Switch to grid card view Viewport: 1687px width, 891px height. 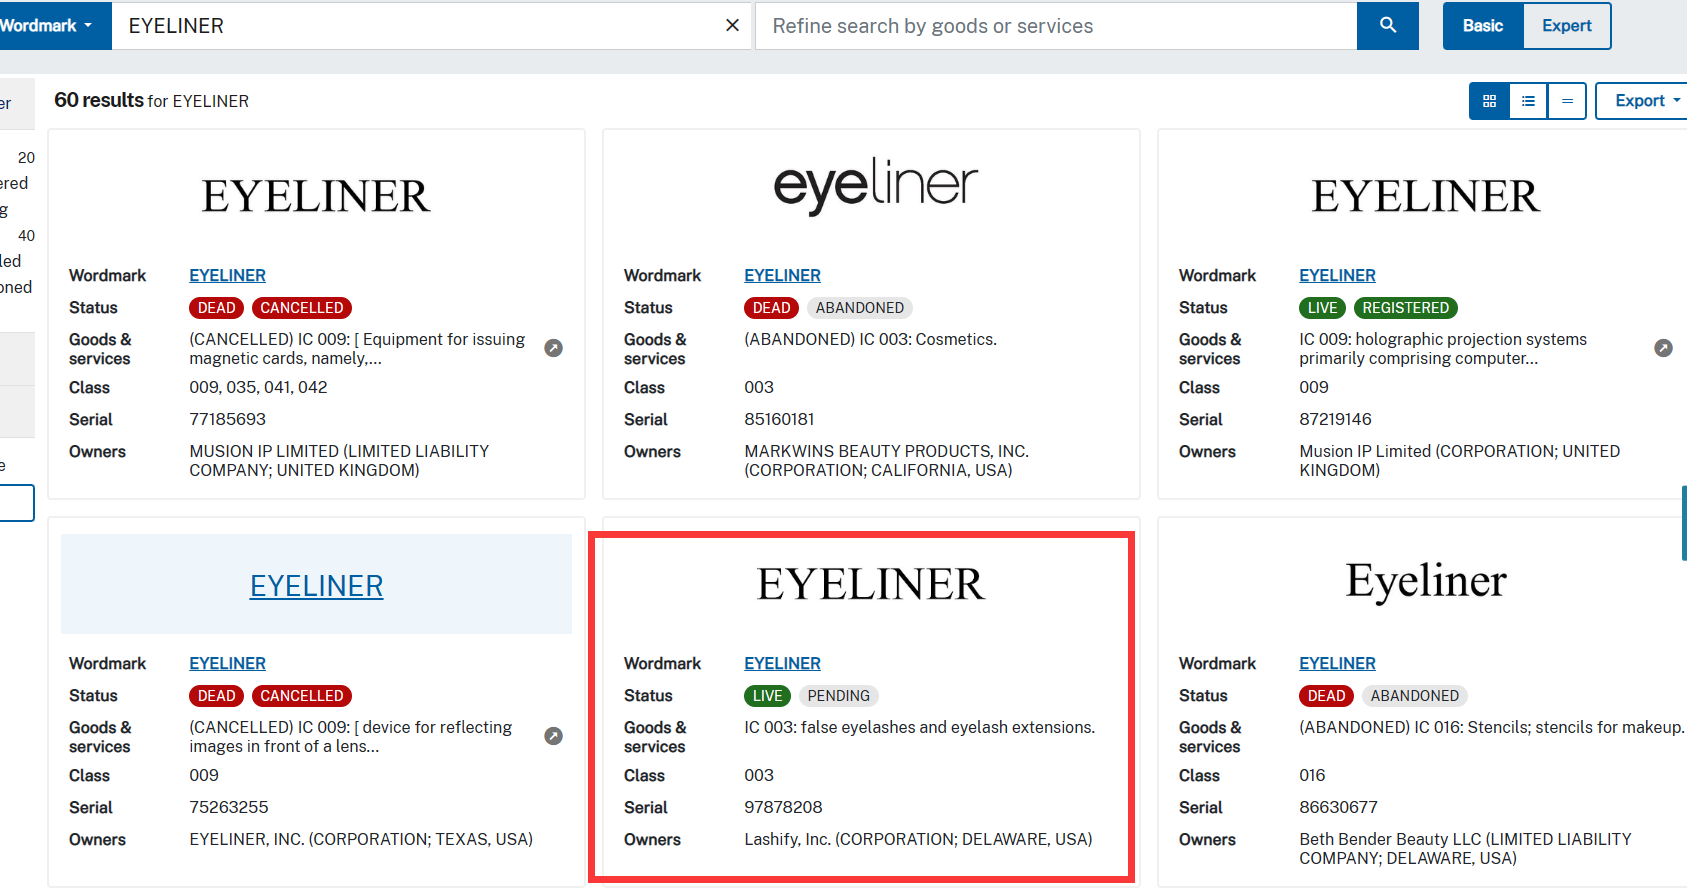point(1489,101)
